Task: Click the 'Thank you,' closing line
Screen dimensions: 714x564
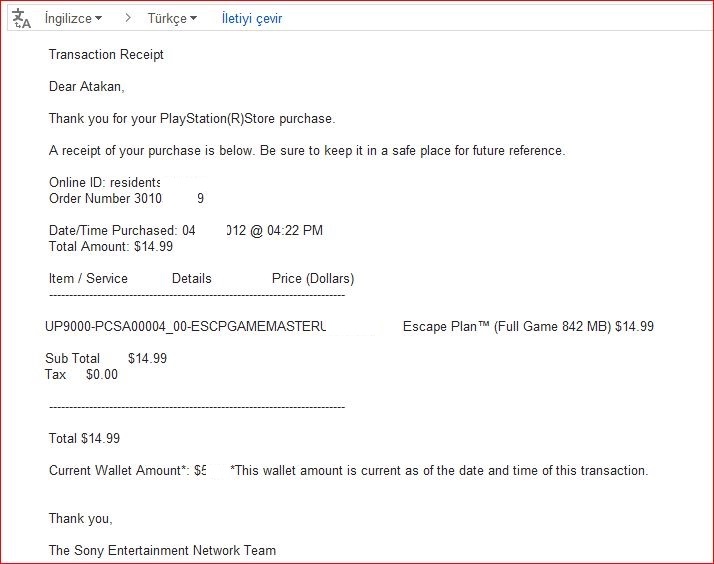Action: coord(81,518)
